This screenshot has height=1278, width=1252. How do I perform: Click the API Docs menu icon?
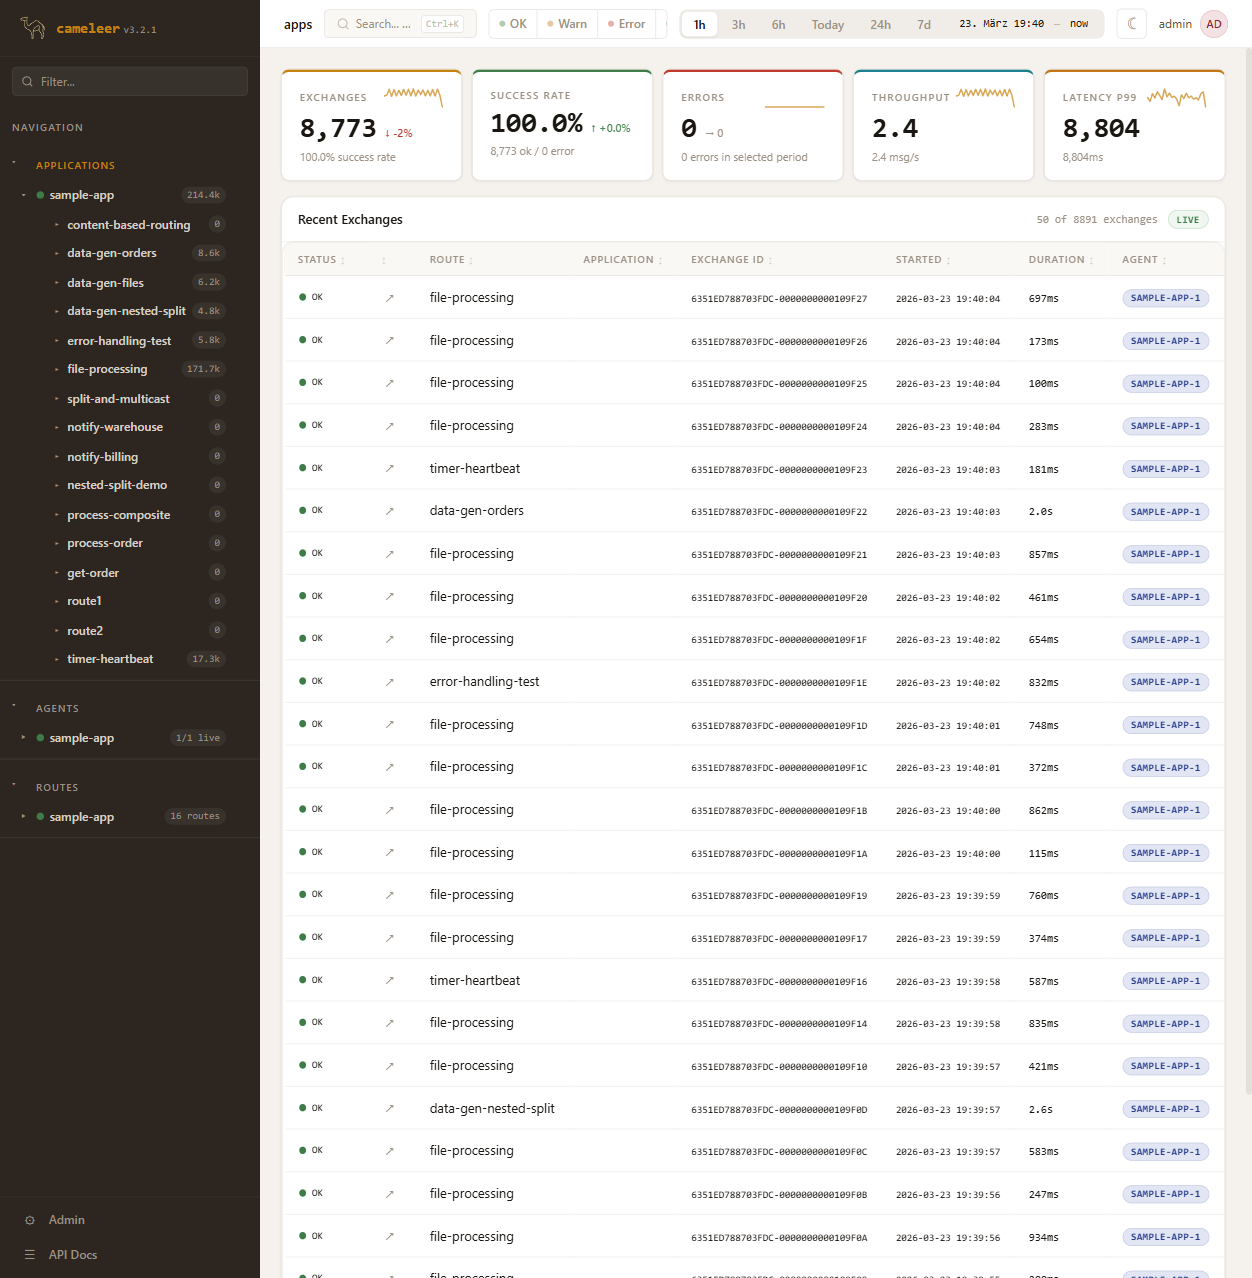(x=30, y=1255)
